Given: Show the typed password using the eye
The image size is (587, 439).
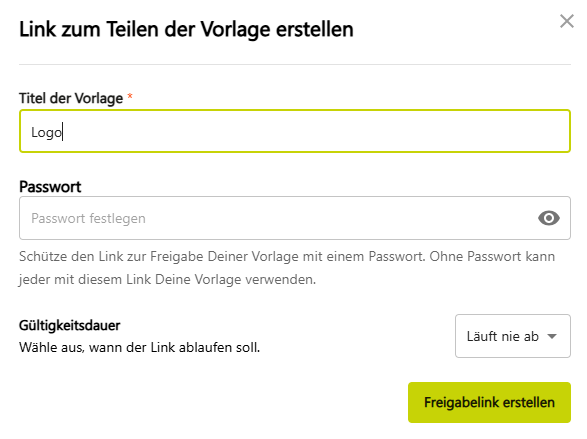Looking at the screenshot, I should (x=549, y=218).
